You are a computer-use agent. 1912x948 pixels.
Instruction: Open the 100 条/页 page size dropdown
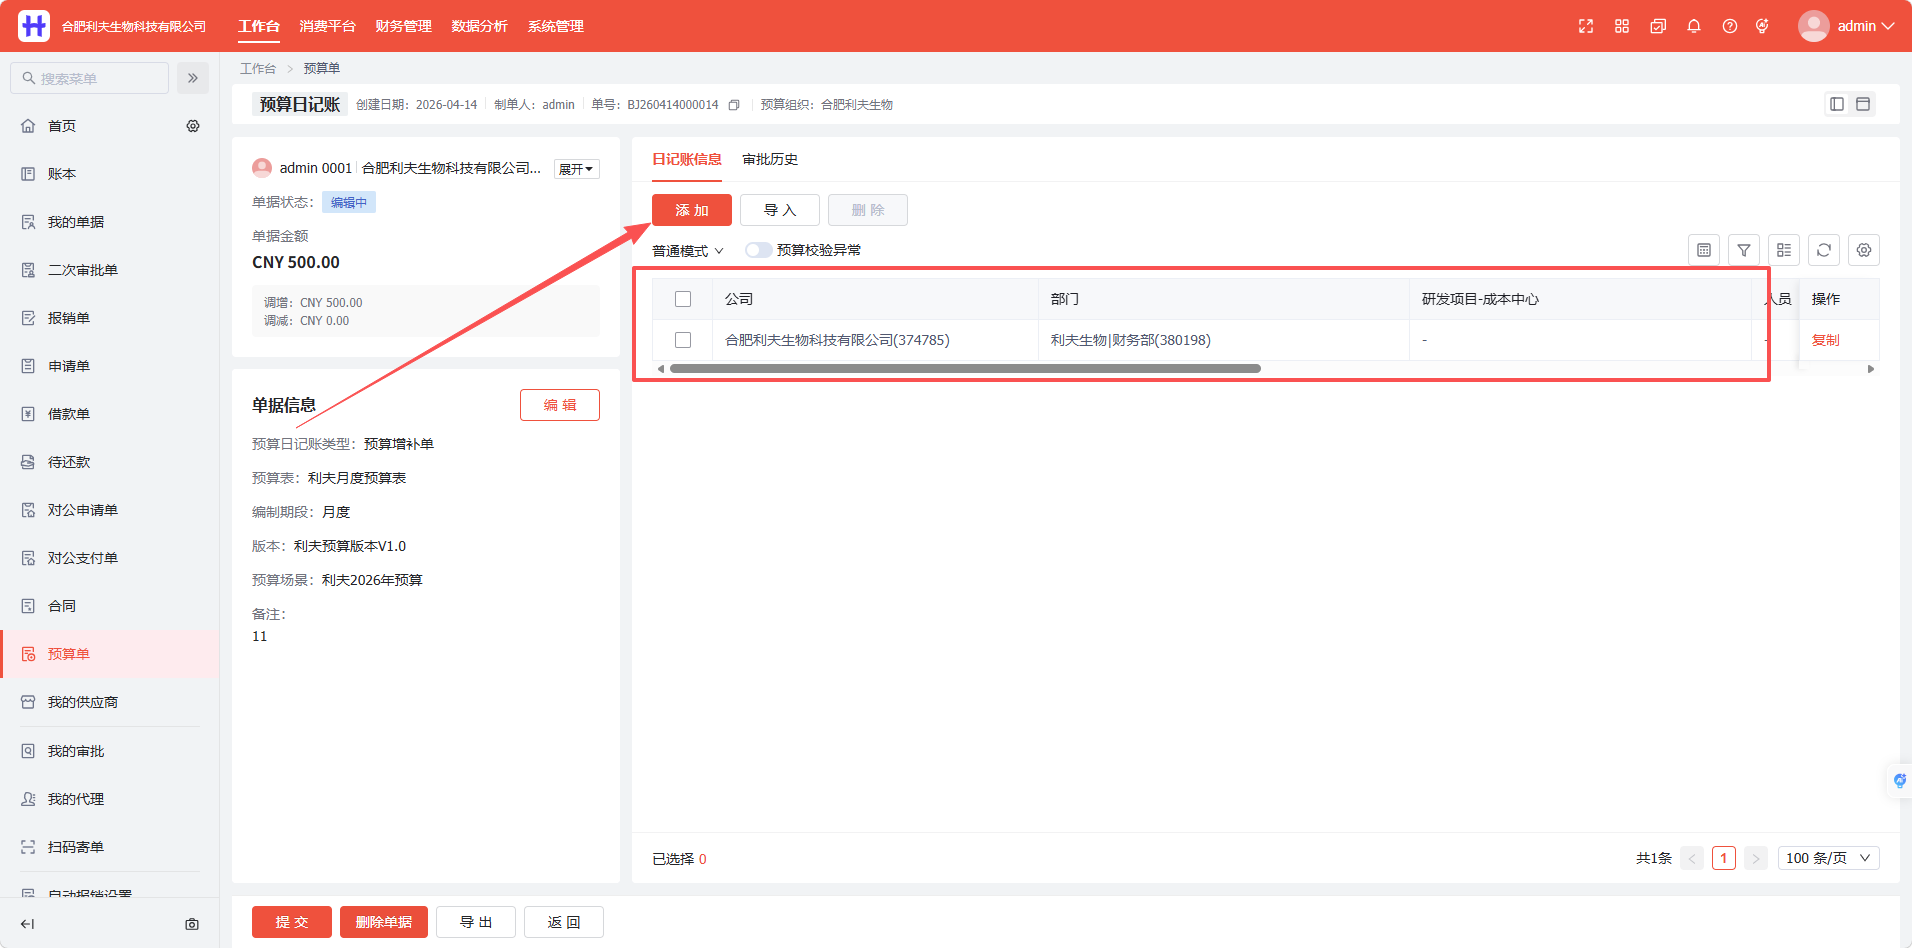(1829, 858)
